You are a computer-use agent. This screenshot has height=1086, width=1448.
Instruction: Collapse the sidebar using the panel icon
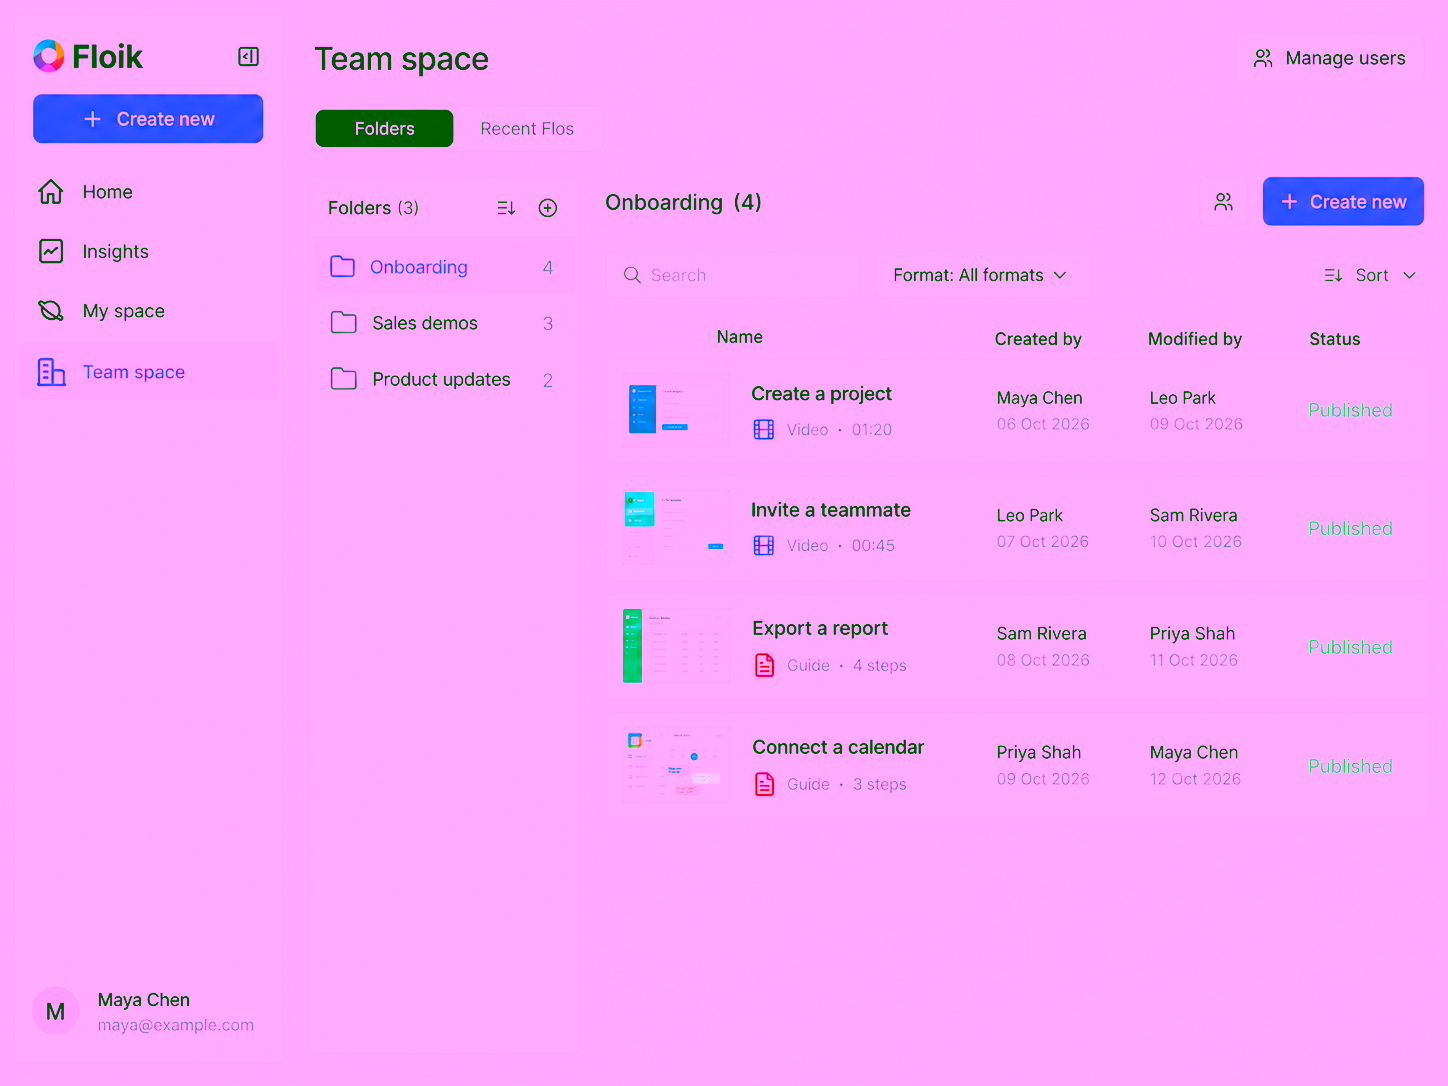coord(249,57)
